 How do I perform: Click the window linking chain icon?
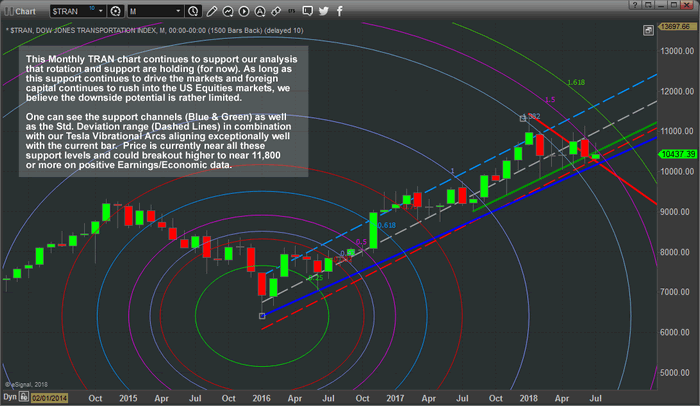pos(276,11)
